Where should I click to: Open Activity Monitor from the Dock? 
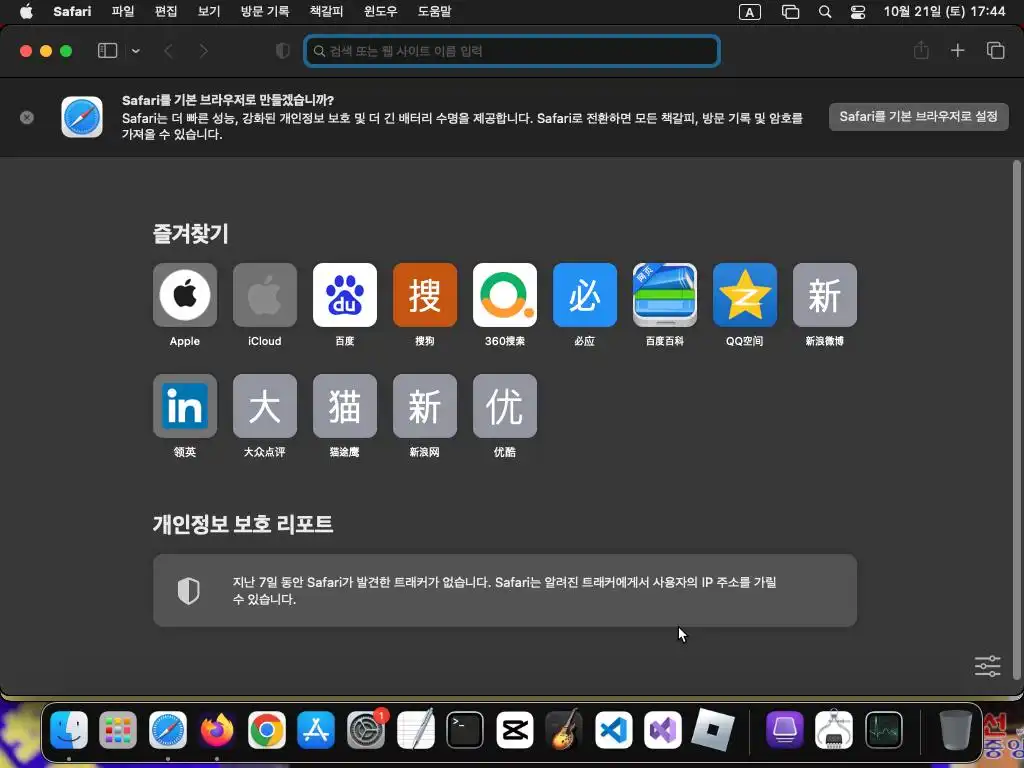(x=884, y=729)
